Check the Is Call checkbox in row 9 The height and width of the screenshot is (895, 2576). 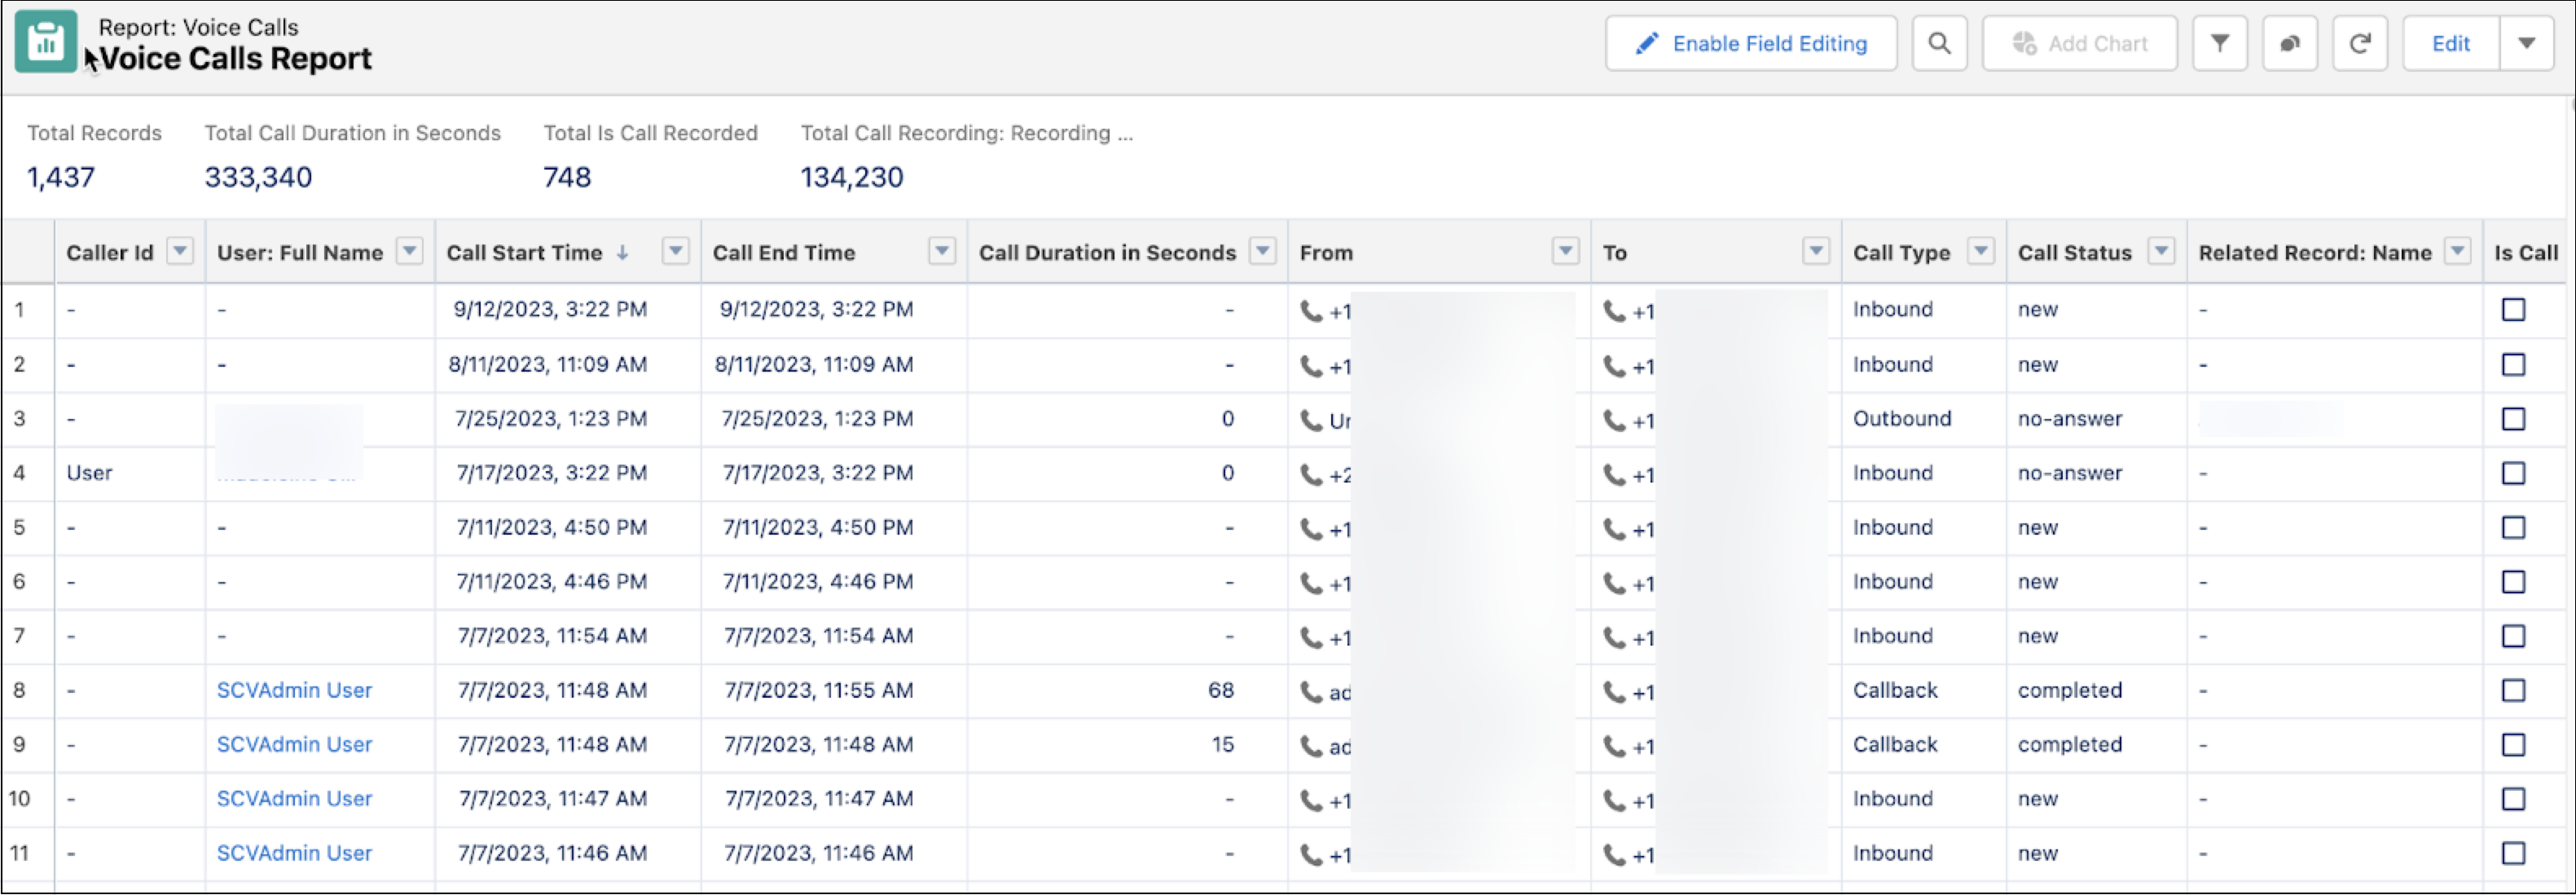click(x=2513, y=745)
